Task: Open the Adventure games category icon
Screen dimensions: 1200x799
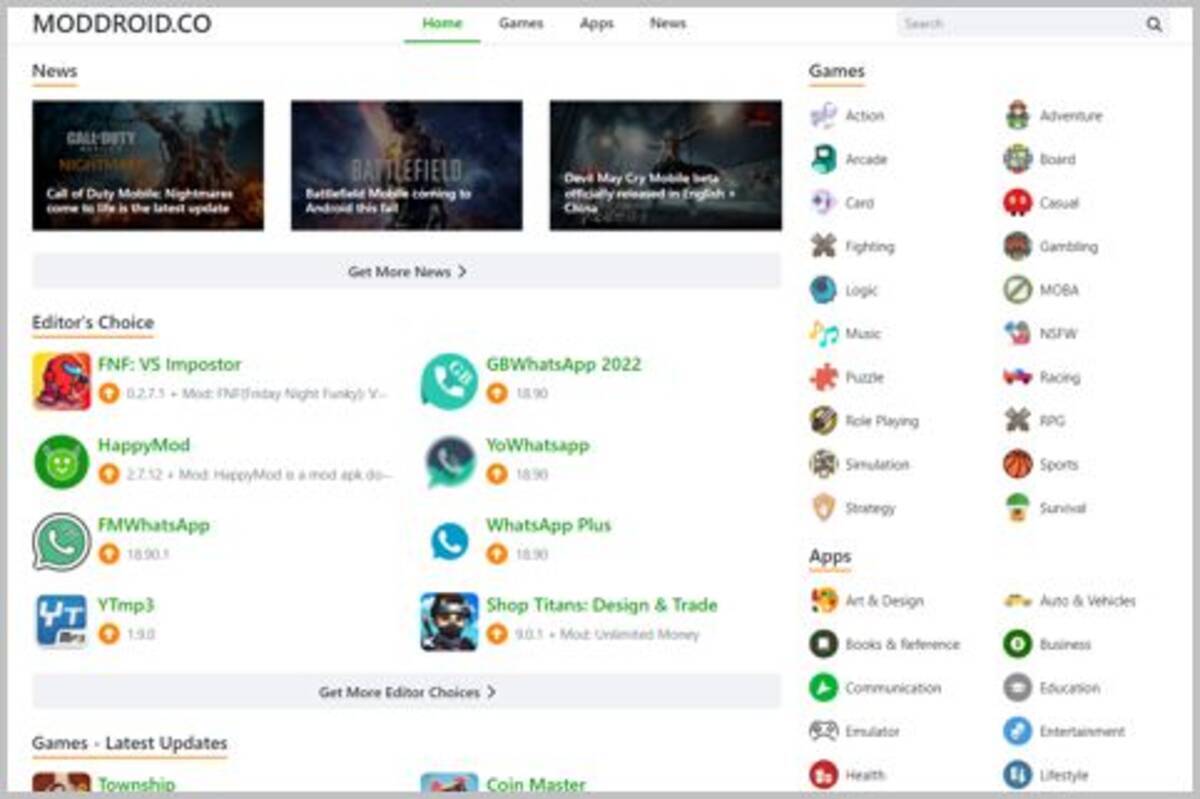Action: pyautogui.click(x=1017, y=115)
